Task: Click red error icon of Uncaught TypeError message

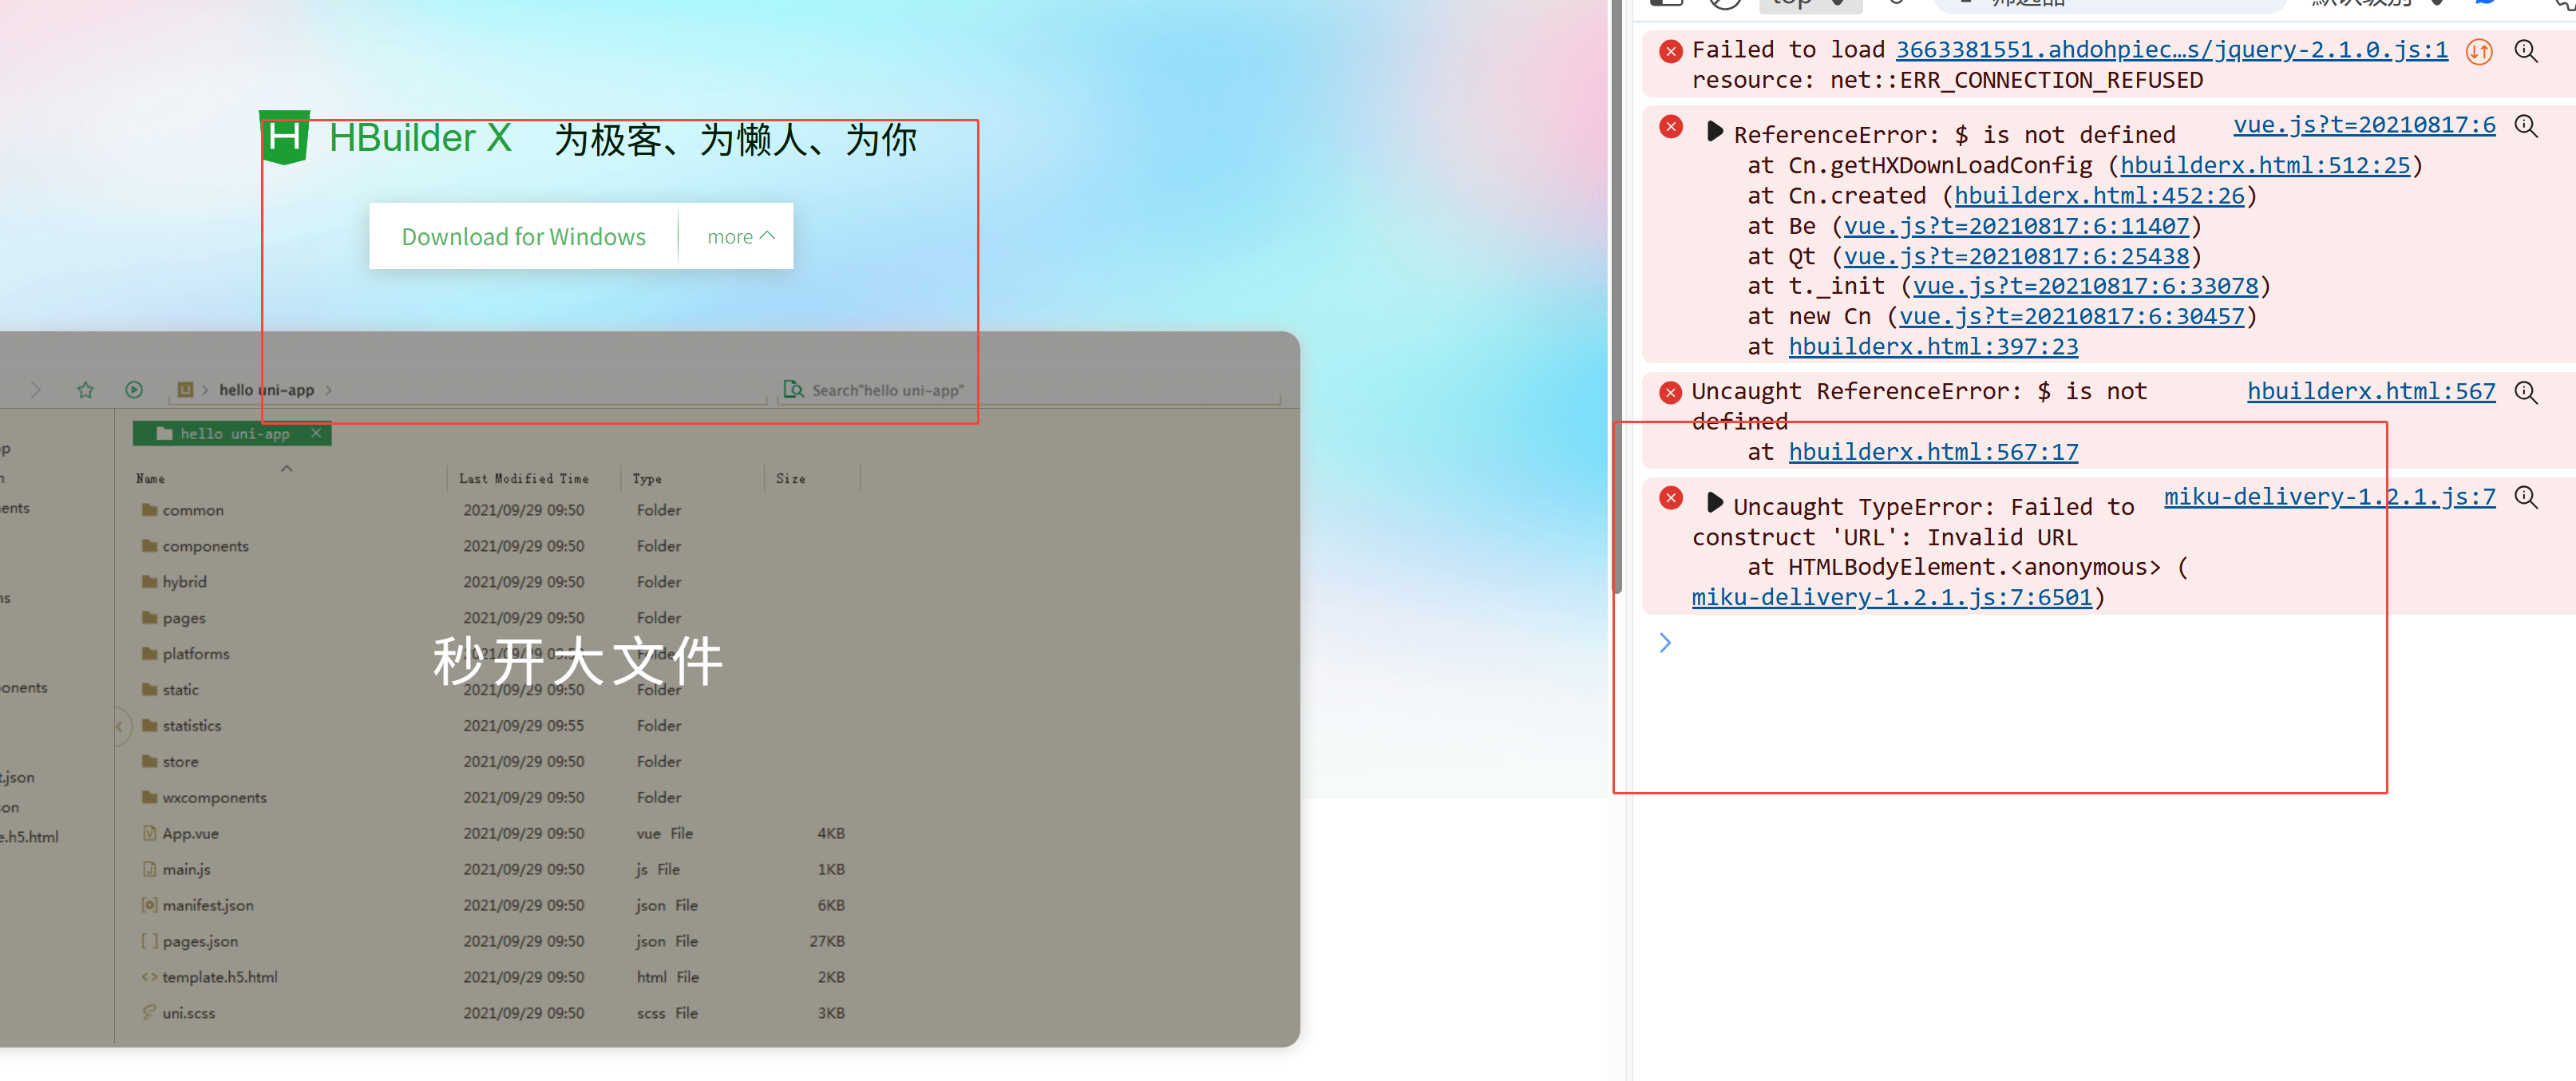Action: pyautogui.click(x=1670, y=497)
